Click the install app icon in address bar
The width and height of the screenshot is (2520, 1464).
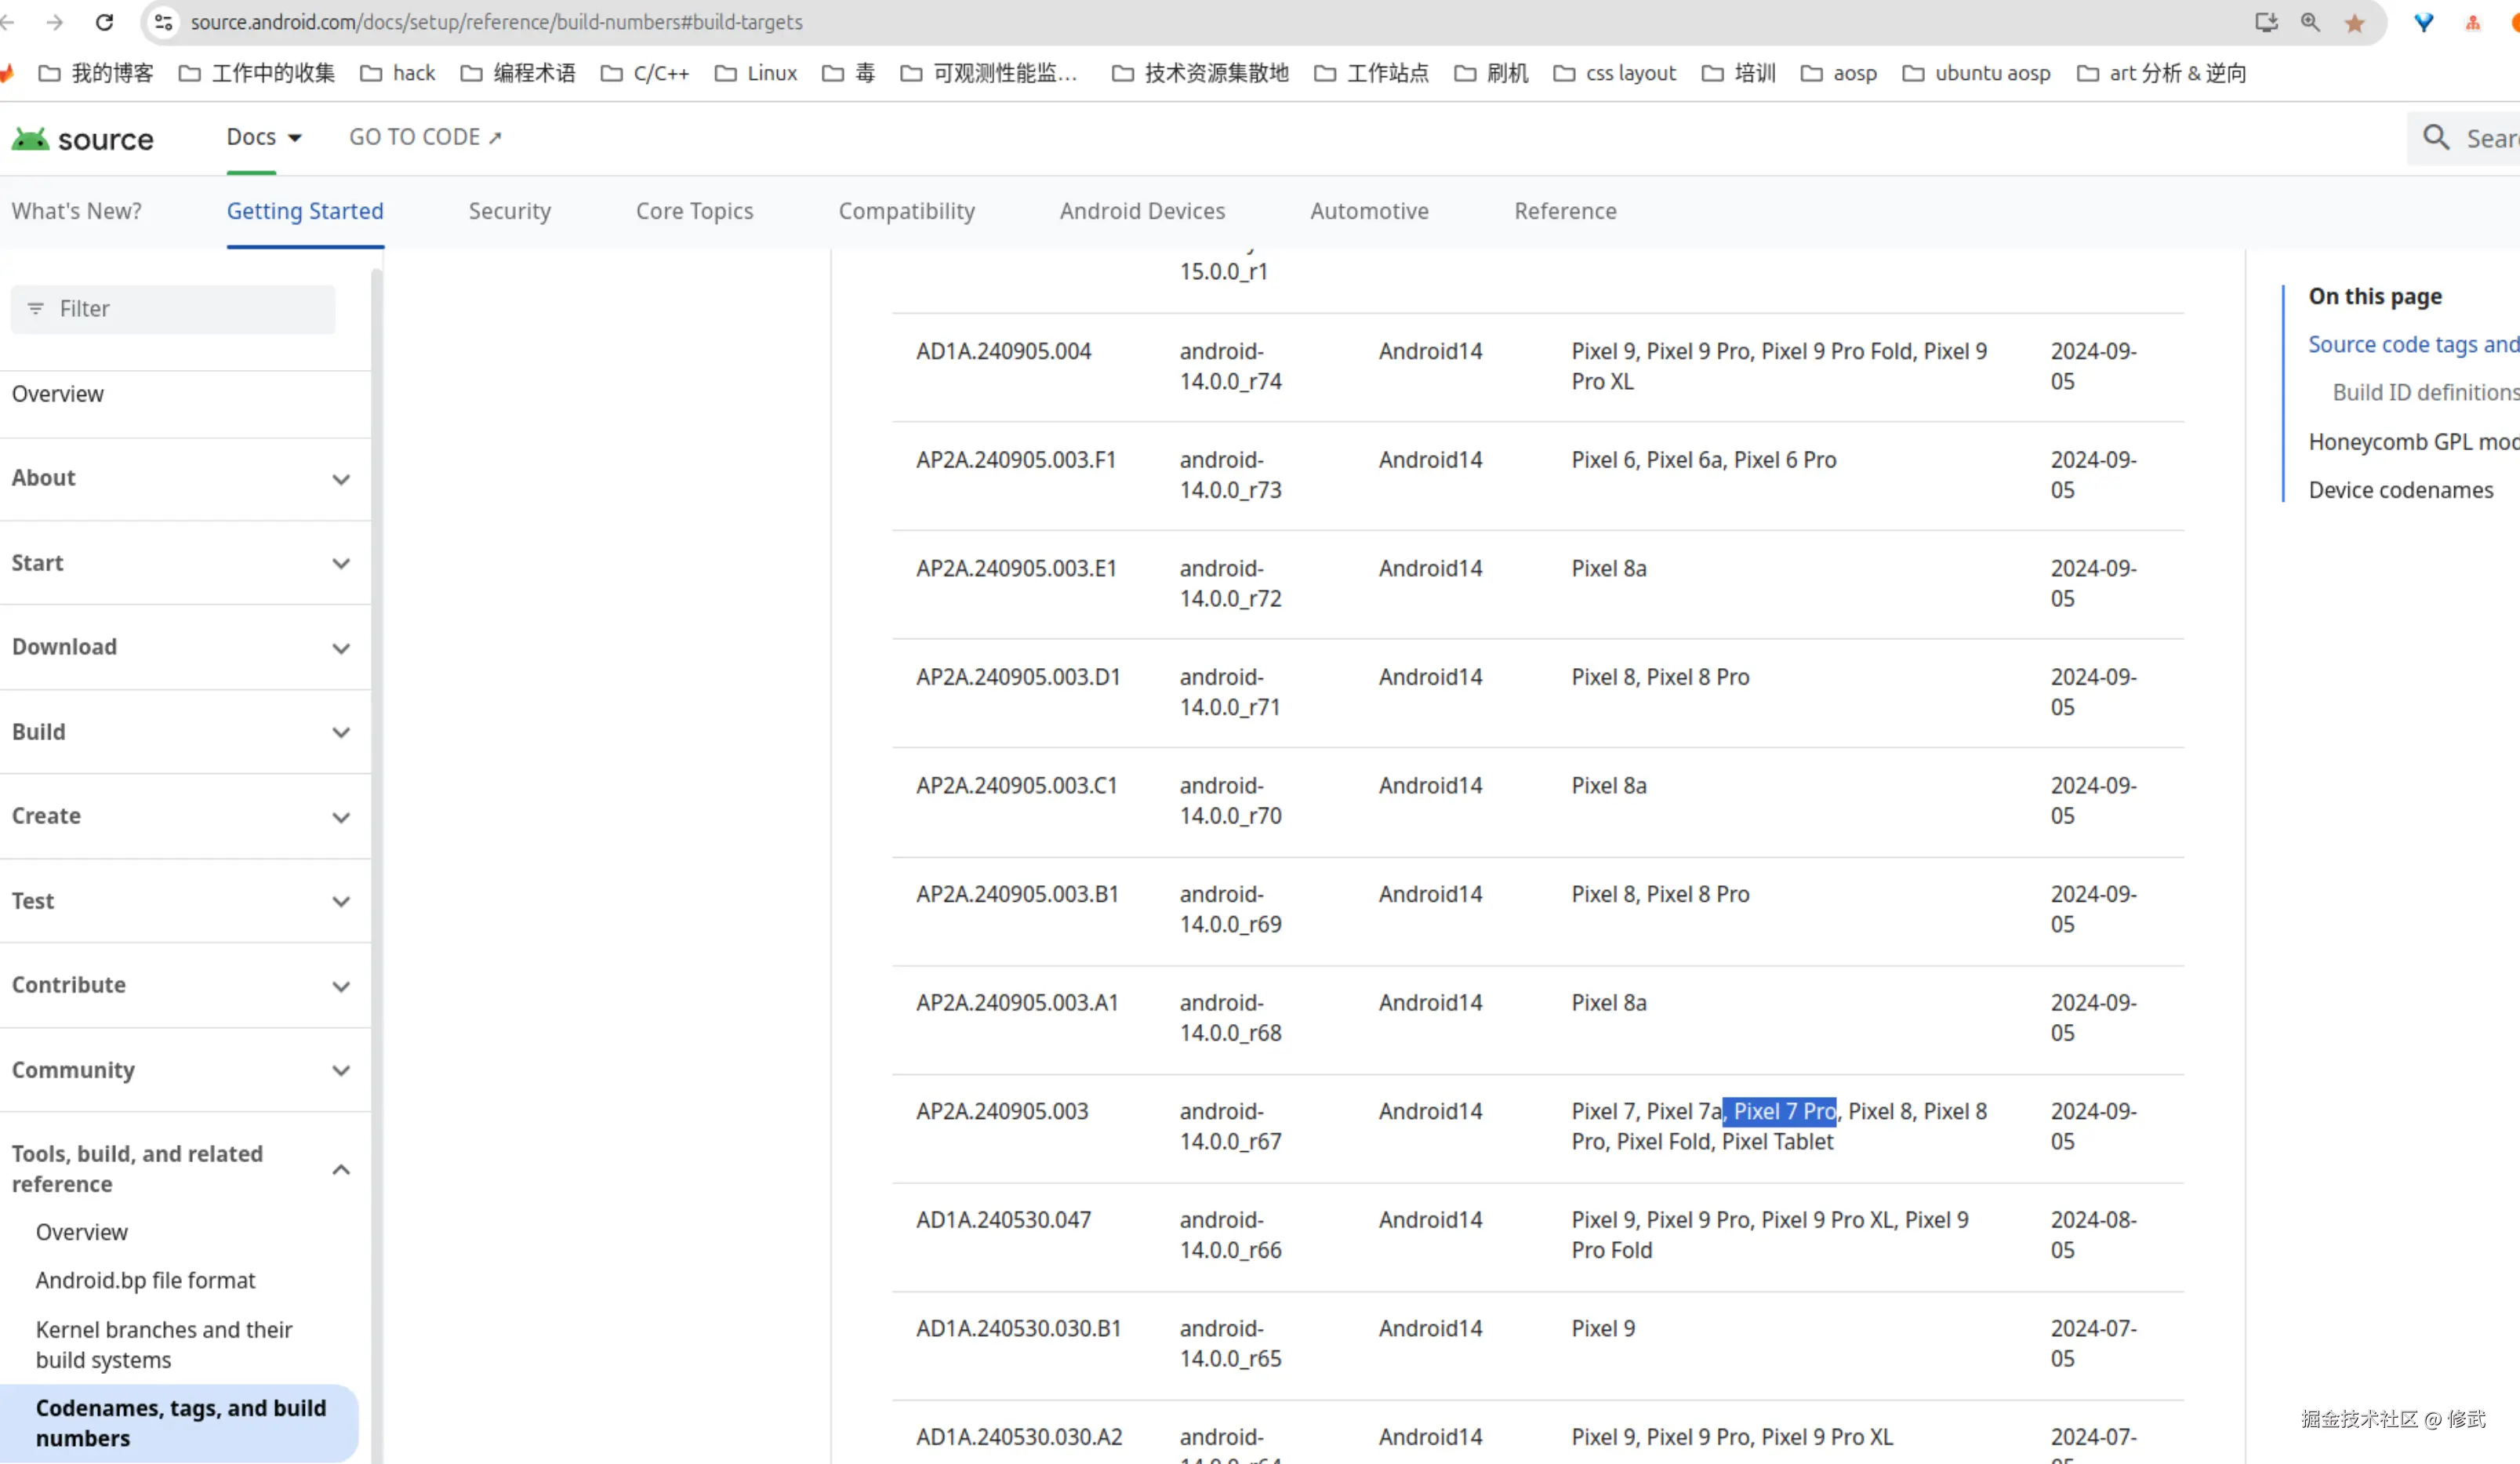click(x=2266, y=22)
